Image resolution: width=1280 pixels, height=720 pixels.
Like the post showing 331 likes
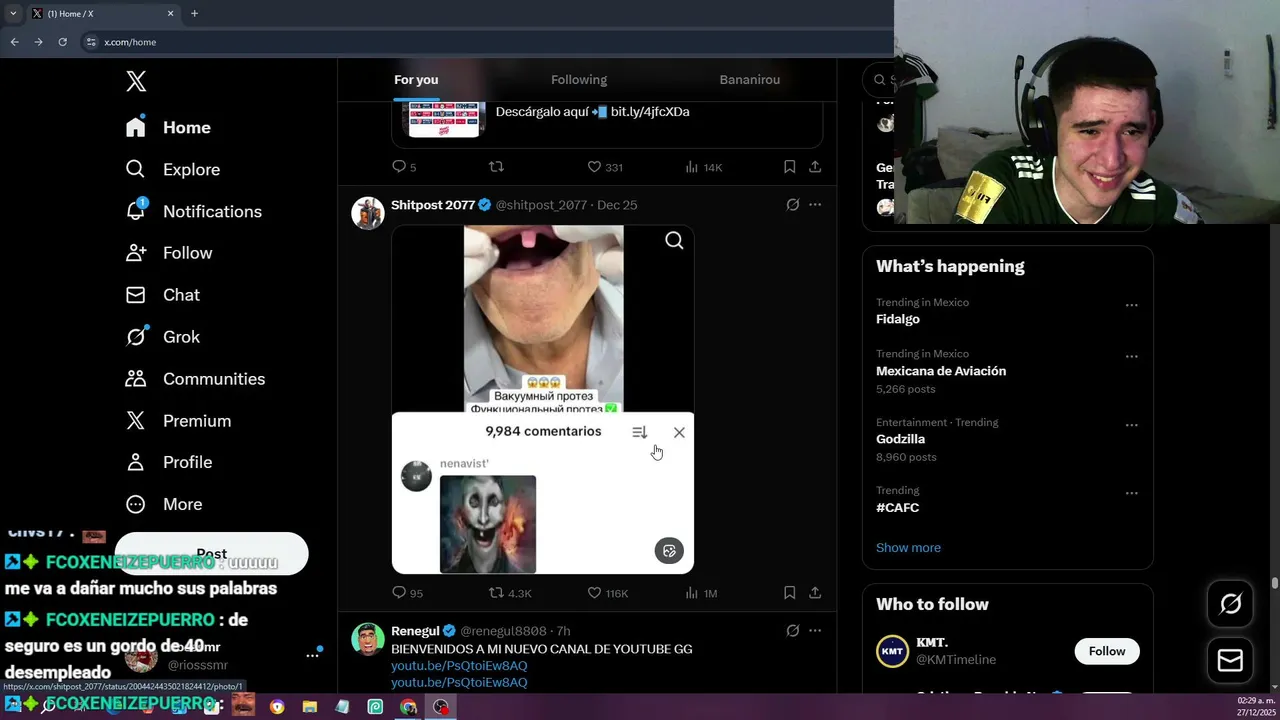tap(604, 167)
